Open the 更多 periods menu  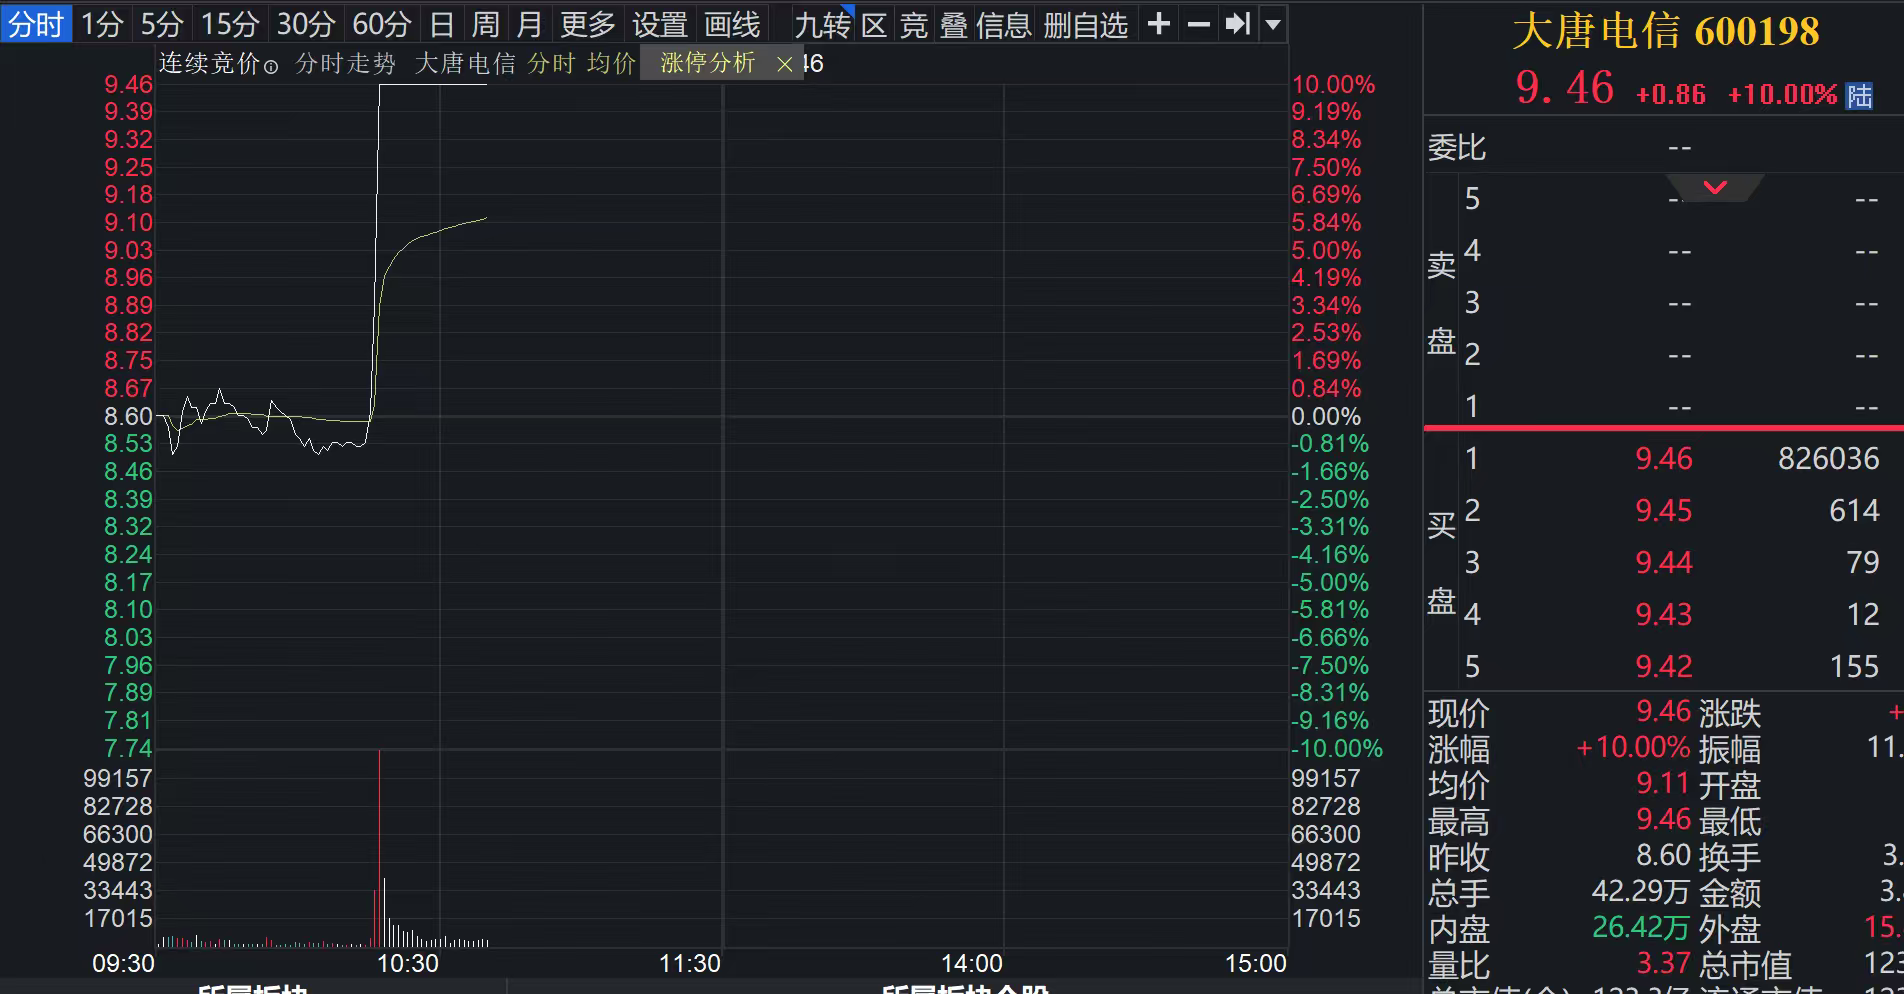(x=588, y=24)
